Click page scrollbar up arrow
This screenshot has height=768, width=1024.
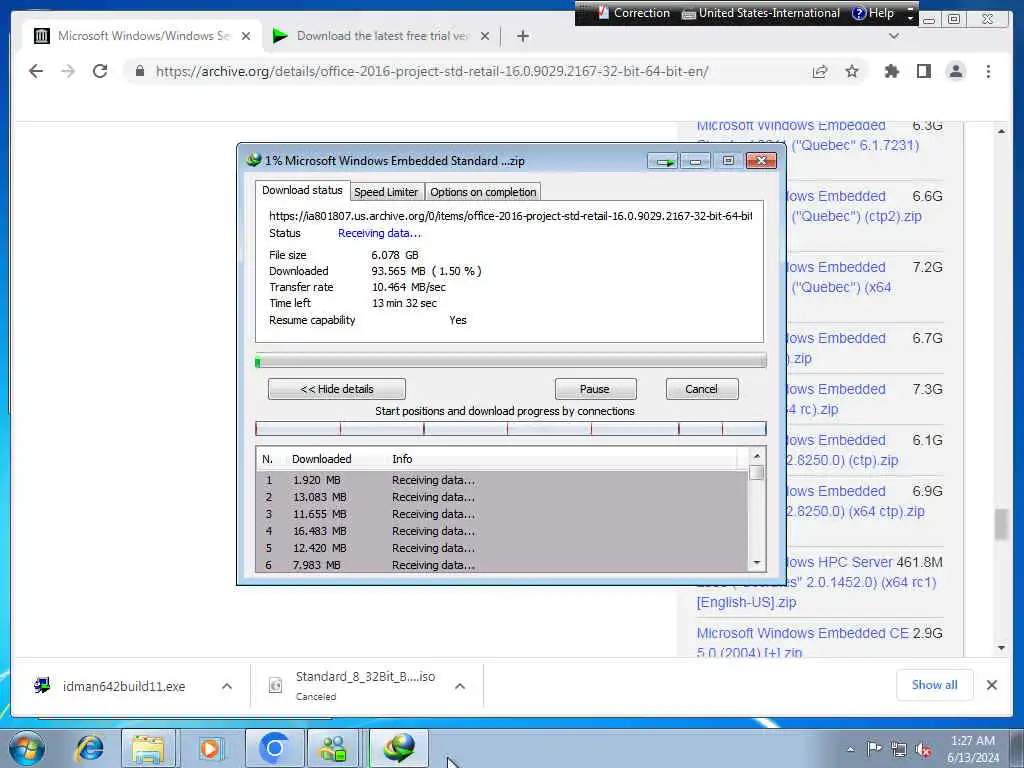pyautogui.click(x=1001, y=131)
